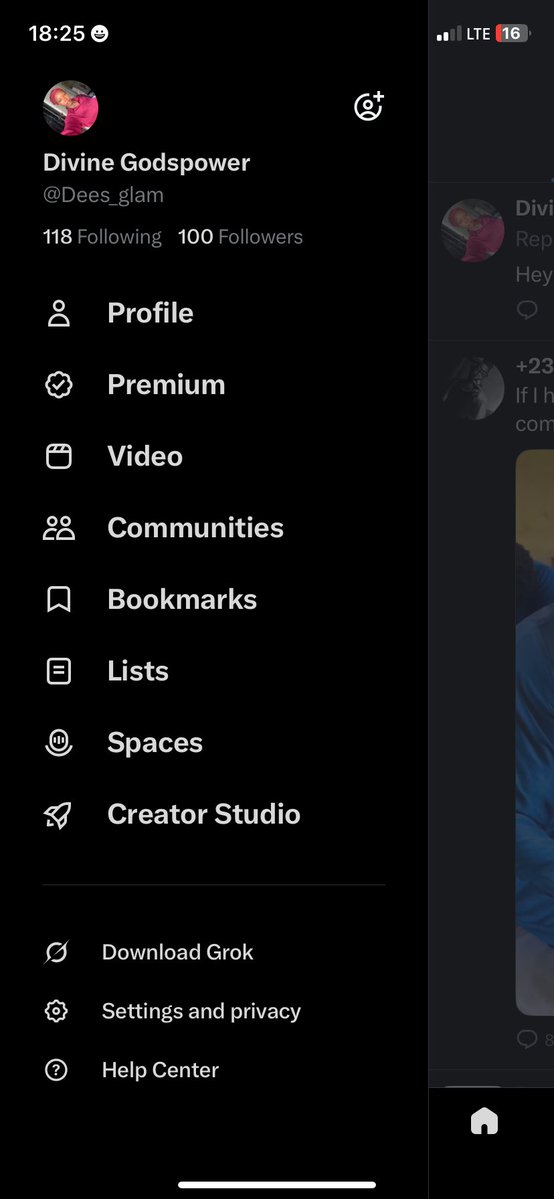The height and width of the screenshot is (1199, 554).
Task: Click the settings gear icon
Action: coord(56,1011)
